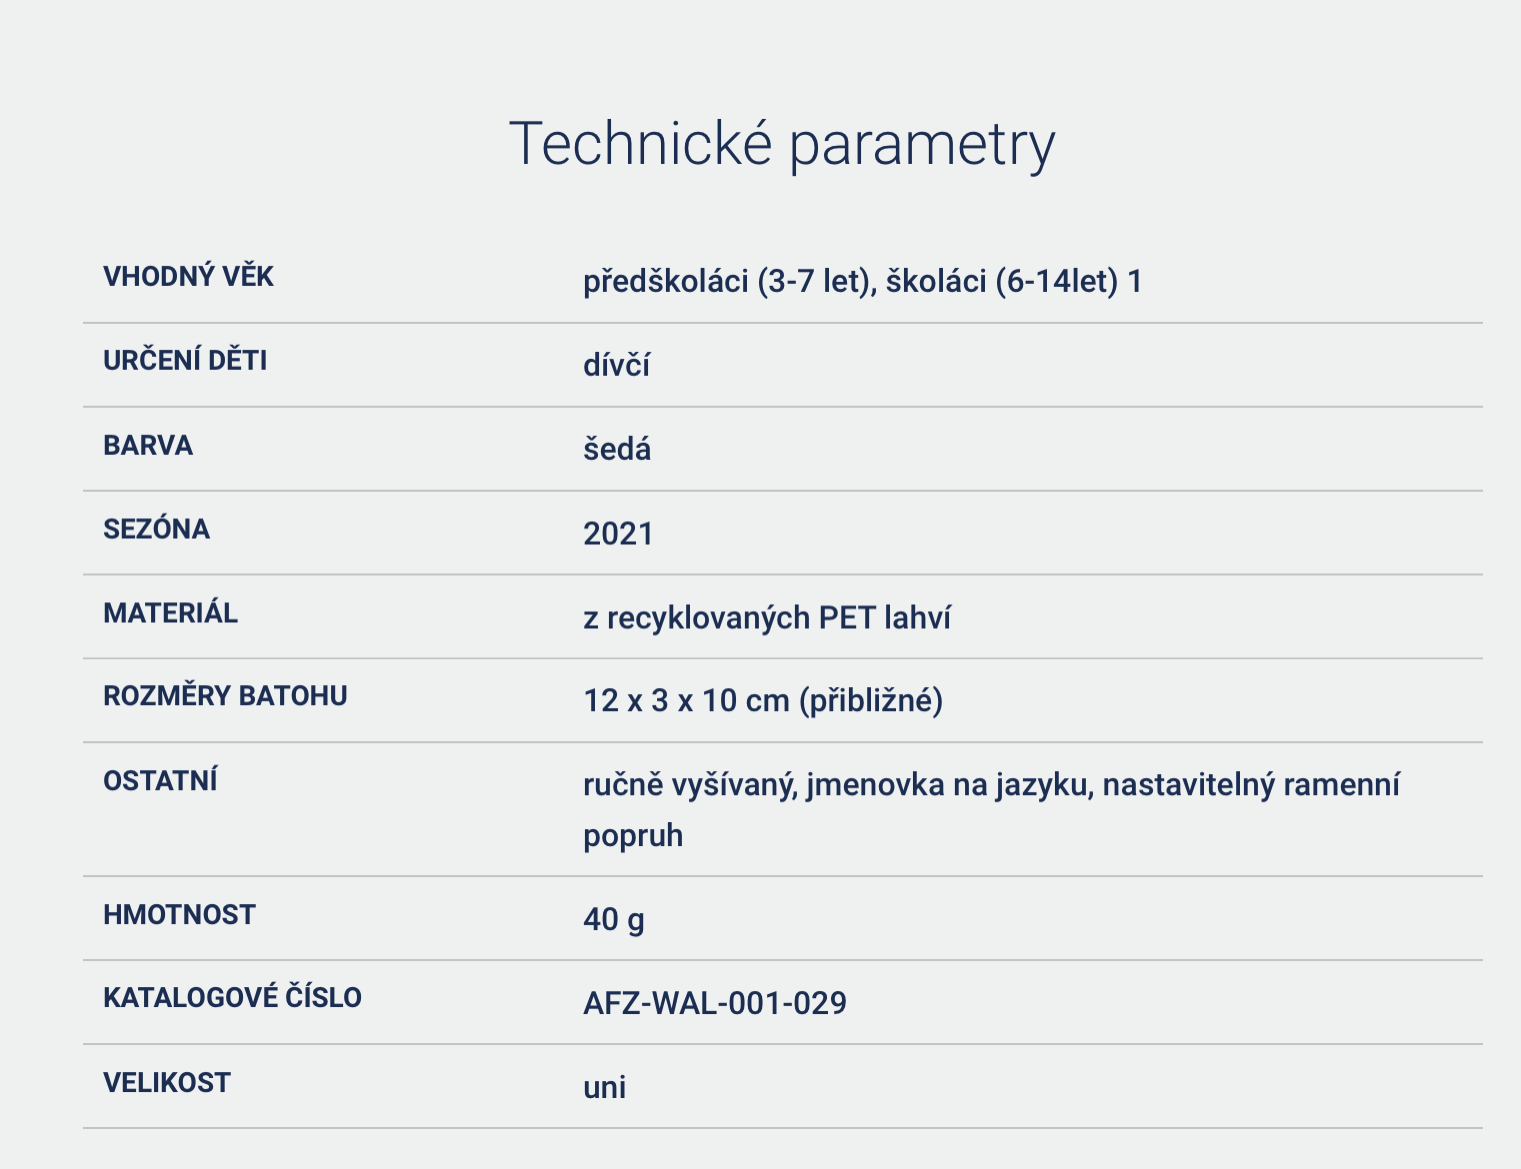Viewport: 1521px width, 1169px height.
Task: Click the "BARVA" row label
Action: pyautogui.click(x=148, y=446)
